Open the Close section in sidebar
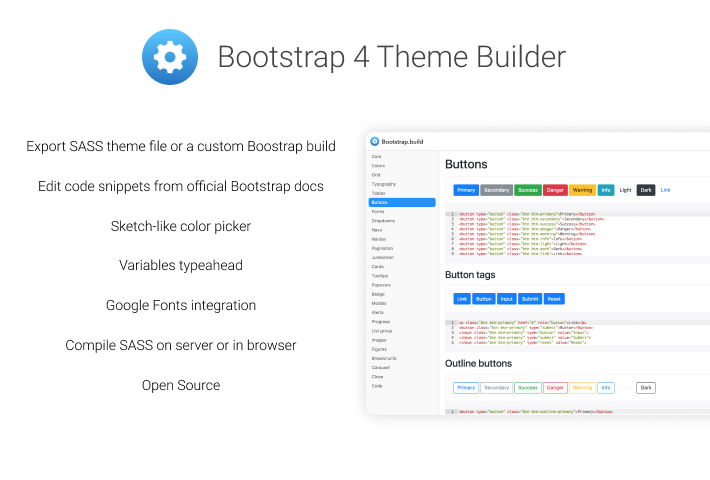The image size is (710, 480). 377,377
